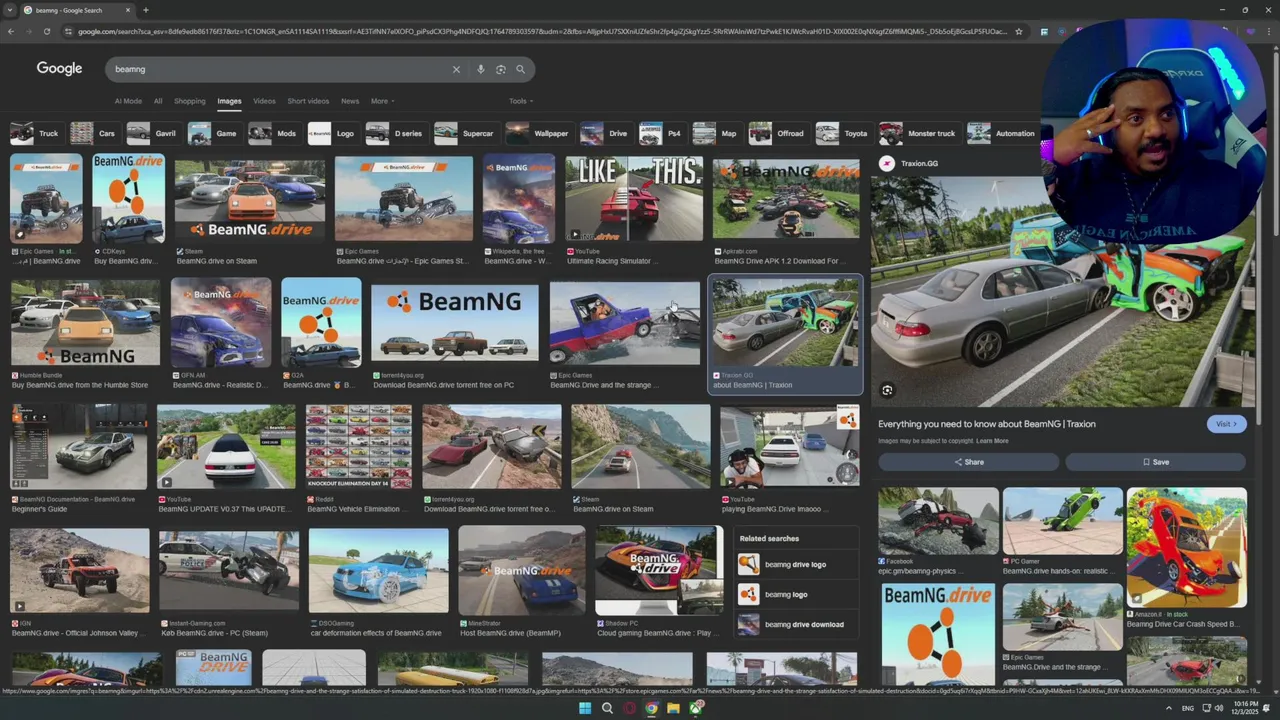Open Windows Start menu
The image size is (1280, 720).
[x=585, y=708]
